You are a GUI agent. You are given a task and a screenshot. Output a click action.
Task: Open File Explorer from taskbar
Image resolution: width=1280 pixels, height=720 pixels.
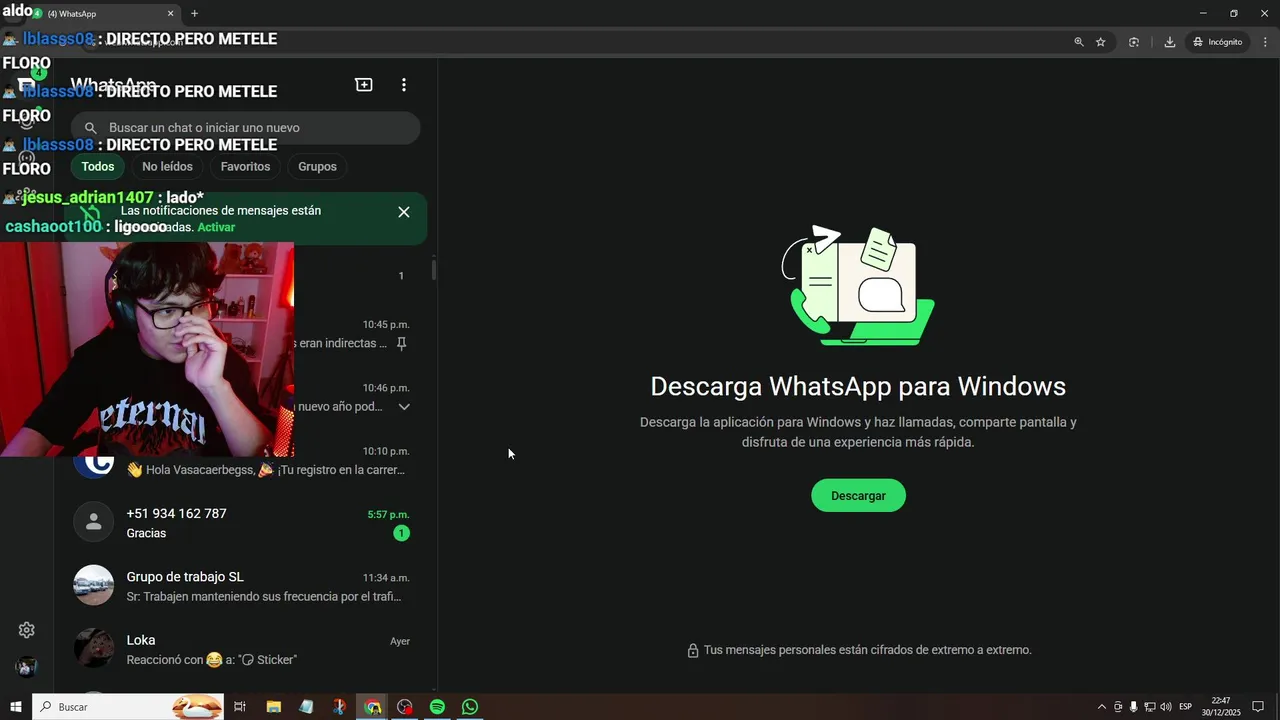pyautogui.click(x=273, y=707)
